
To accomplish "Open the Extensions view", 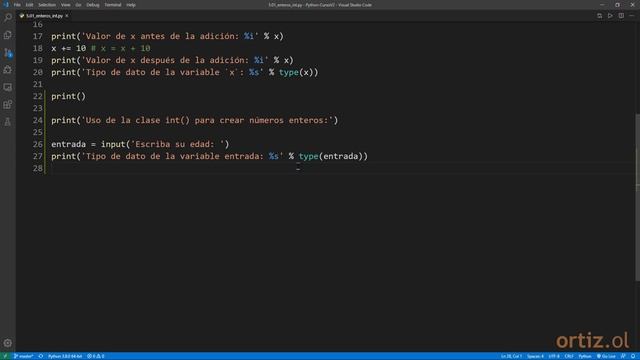I will coord(8,104).
